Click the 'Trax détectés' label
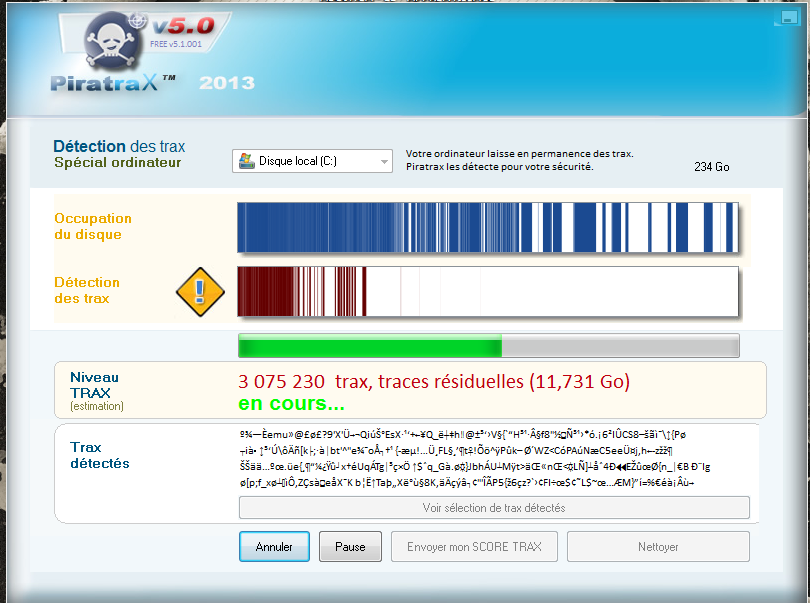The height and width of the screenshot is (603, 810). (x=100, y=455)
